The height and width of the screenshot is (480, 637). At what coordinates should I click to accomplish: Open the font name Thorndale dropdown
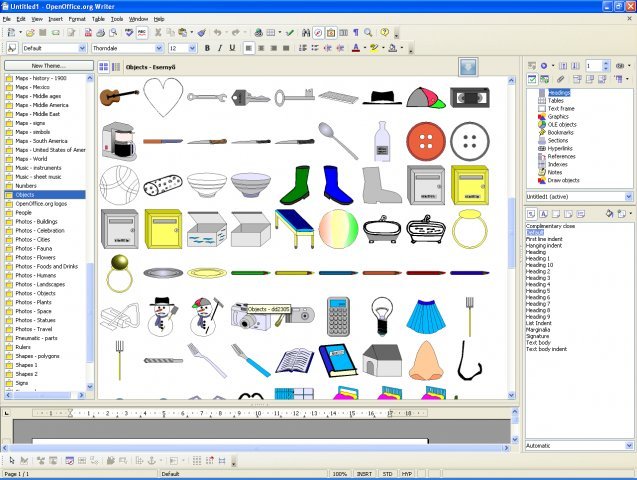pos(159,48)
